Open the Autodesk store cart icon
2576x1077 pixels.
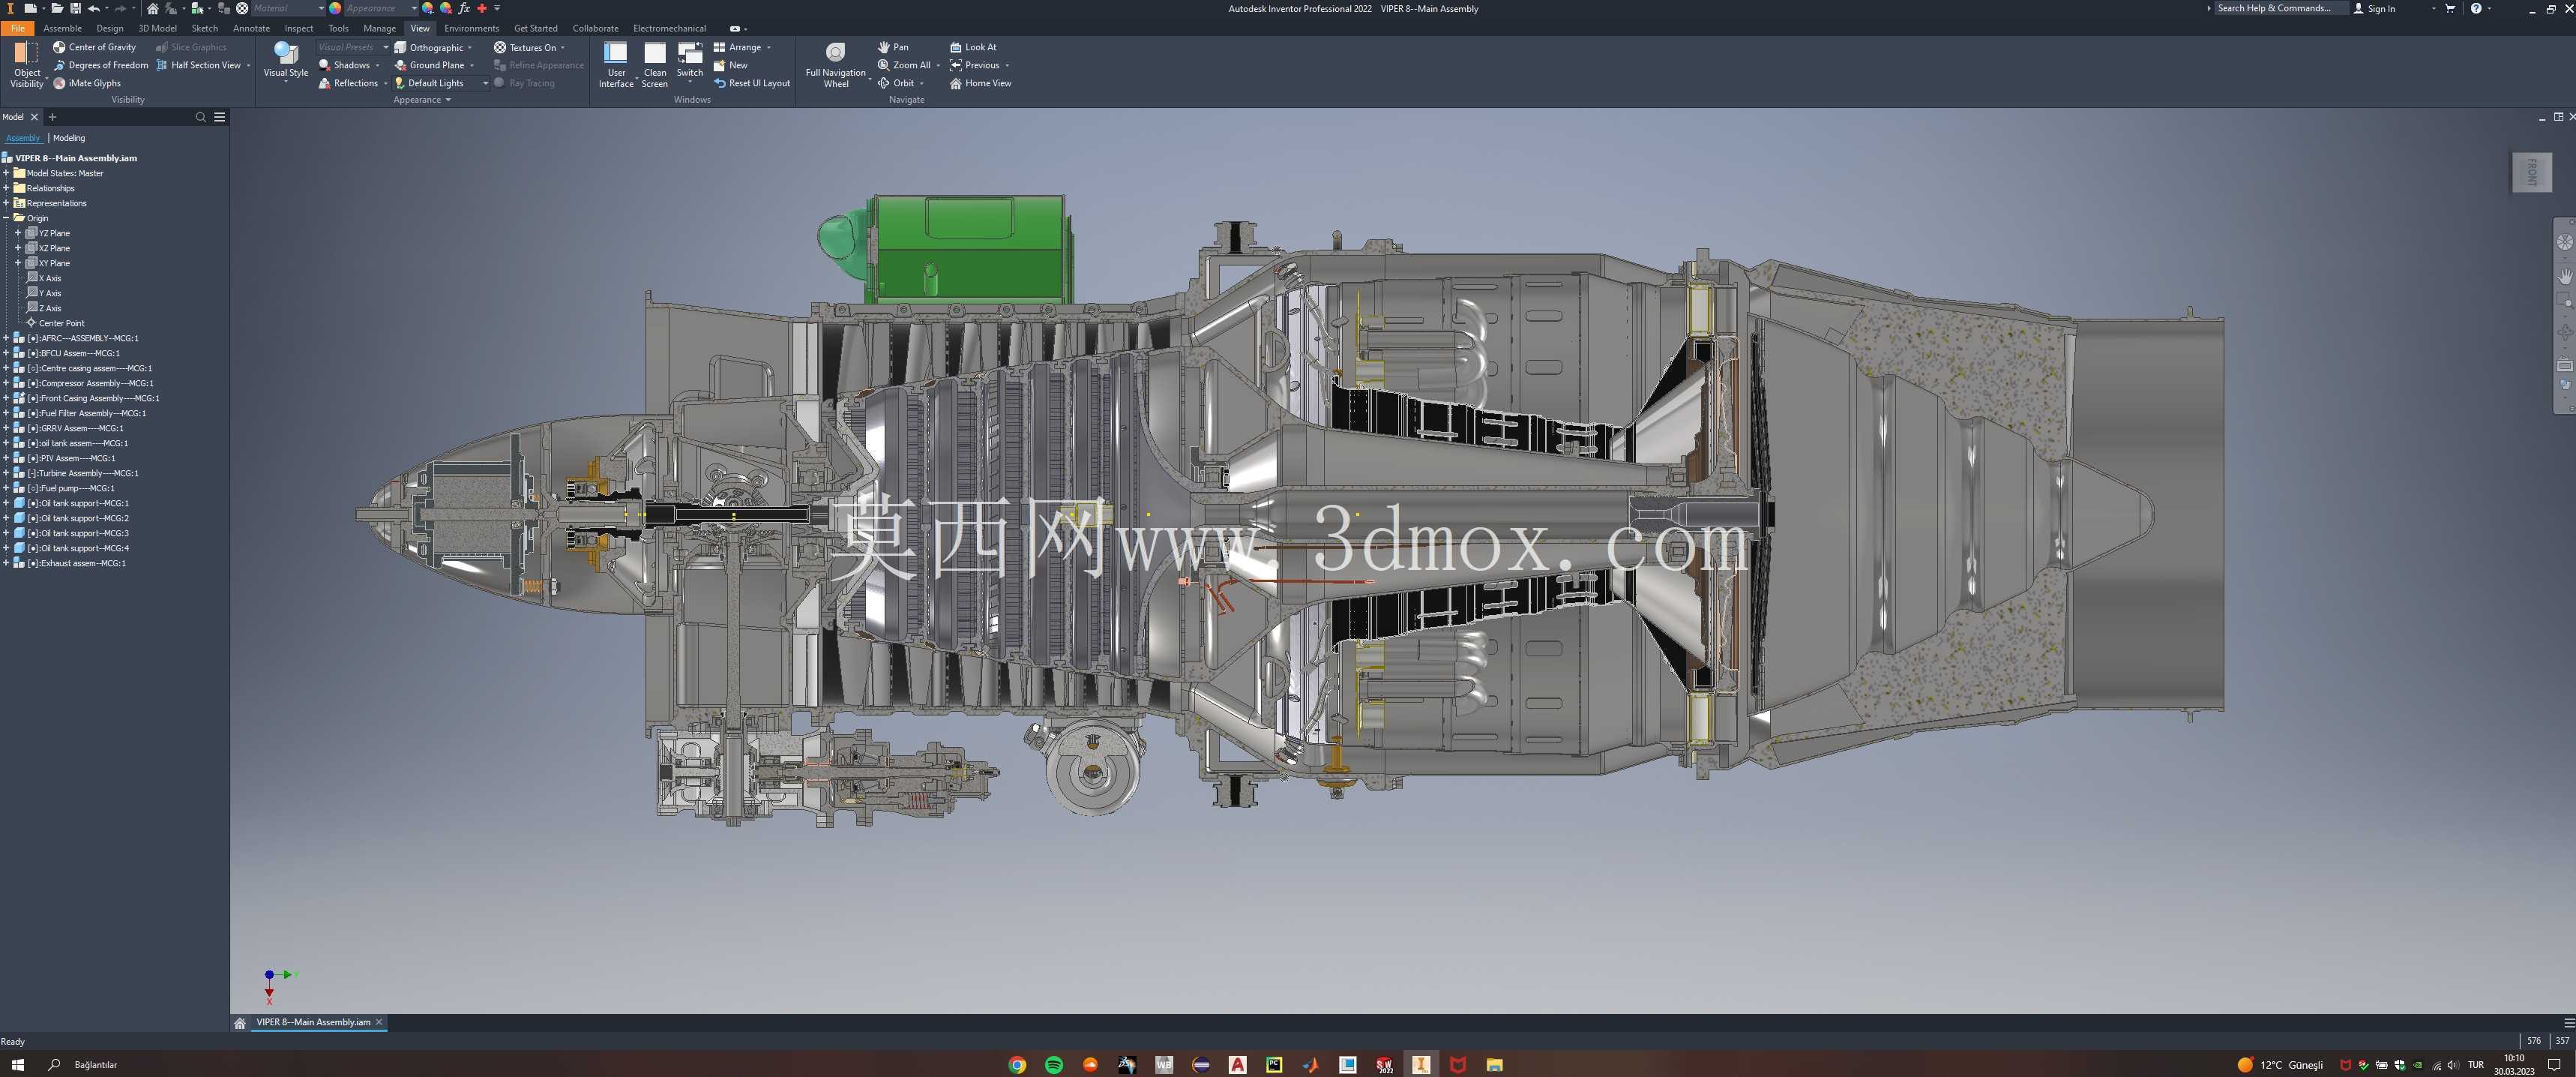(x=2450, y=8)
